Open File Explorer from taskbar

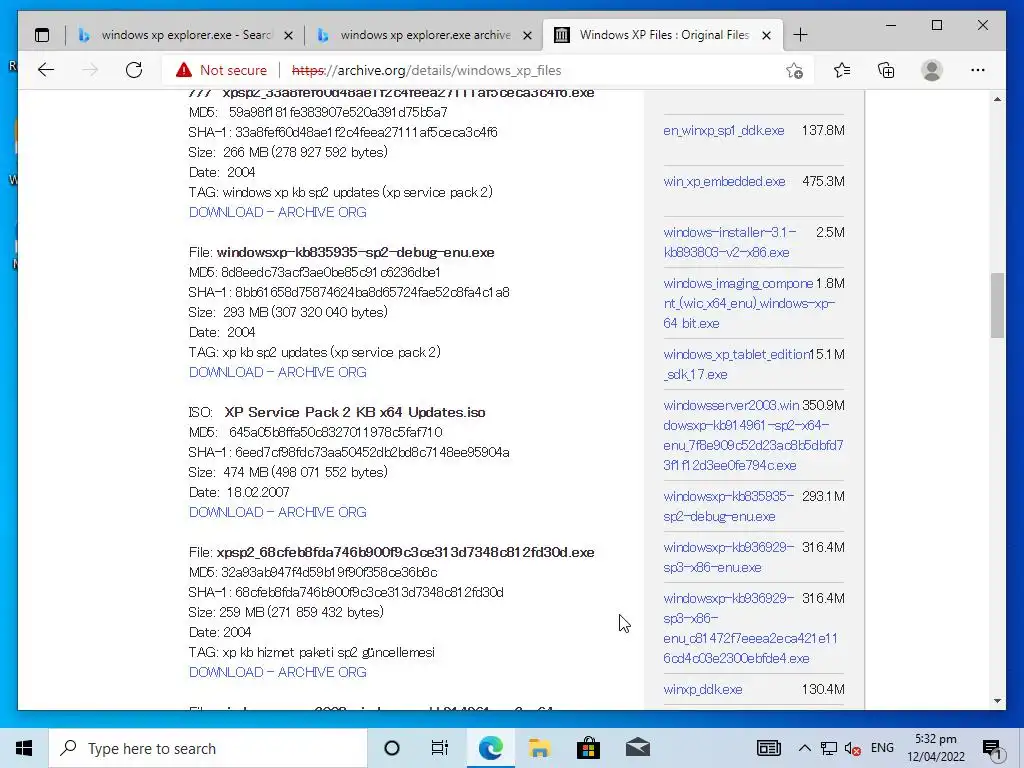[539, 748]
